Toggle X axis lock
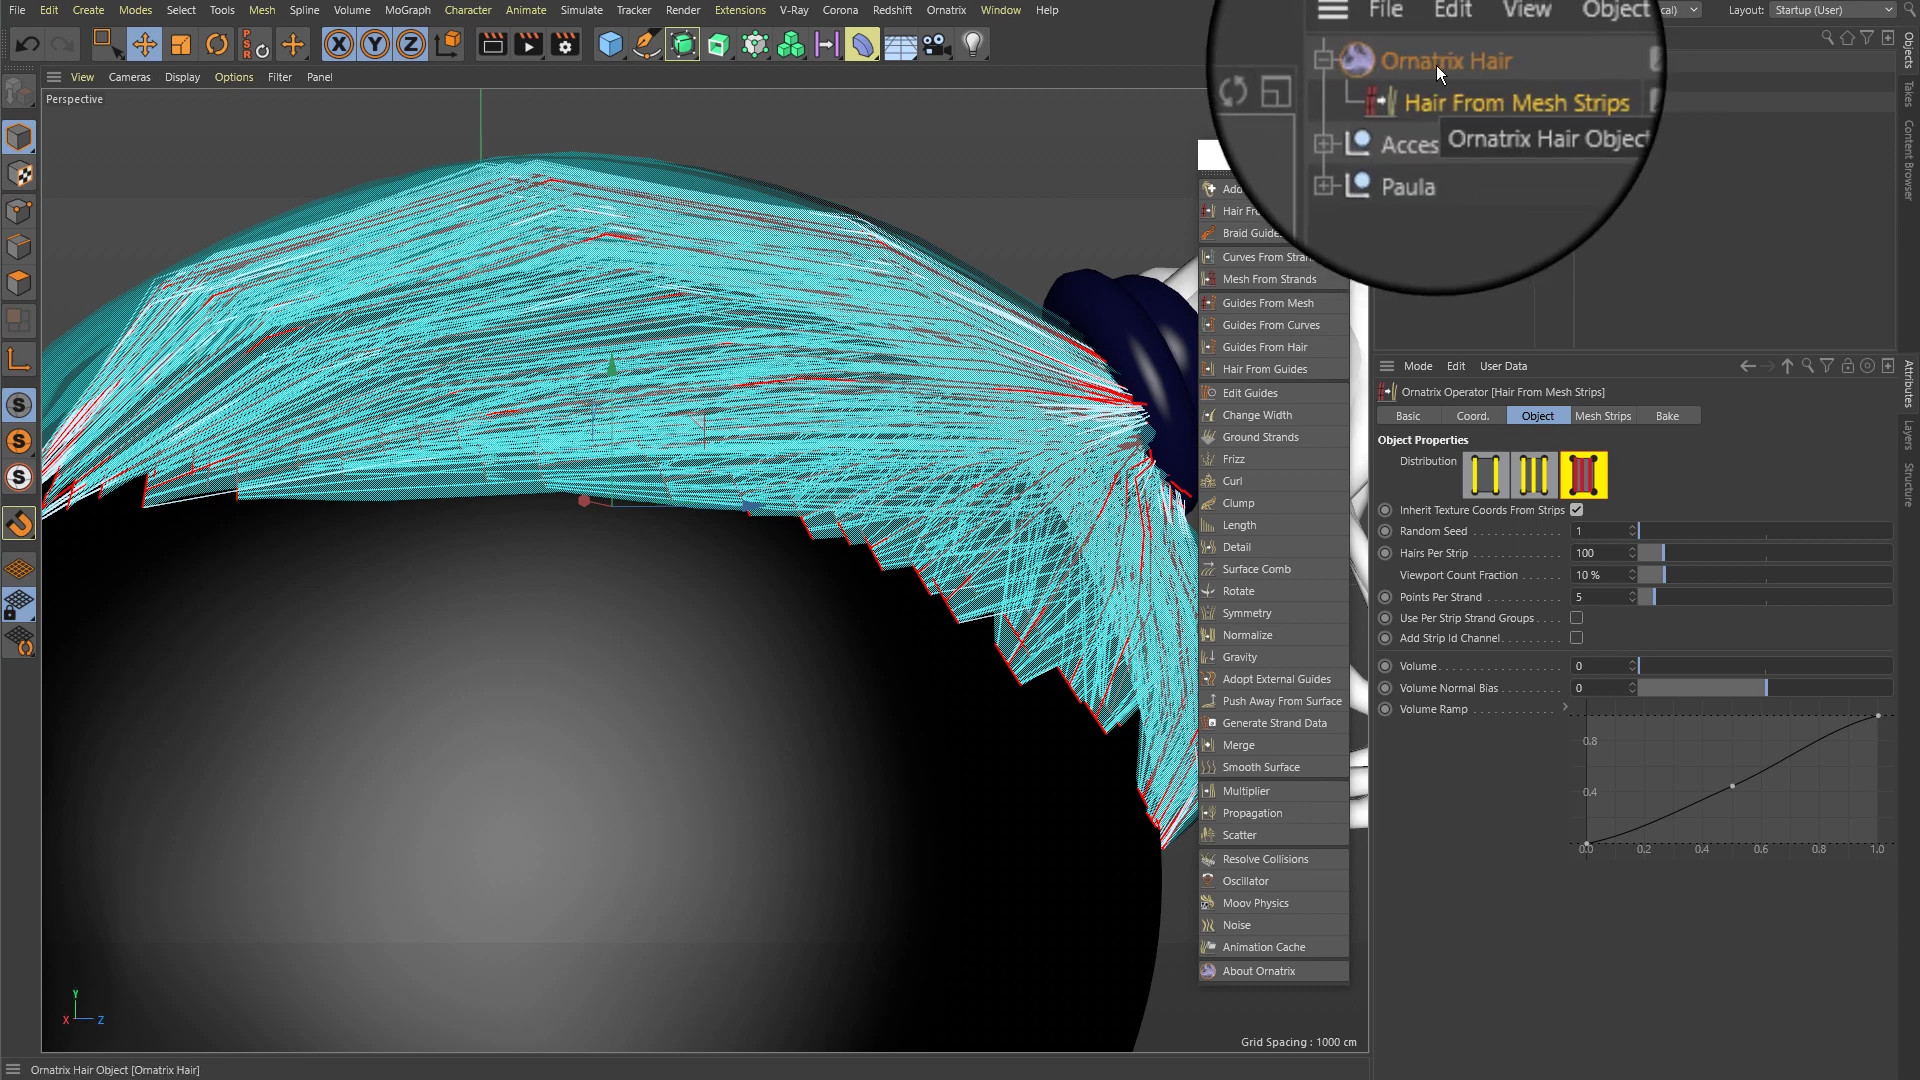The width and height of the screenshot is (1920, 1080). pyautogui.click(x=339, y=45)
